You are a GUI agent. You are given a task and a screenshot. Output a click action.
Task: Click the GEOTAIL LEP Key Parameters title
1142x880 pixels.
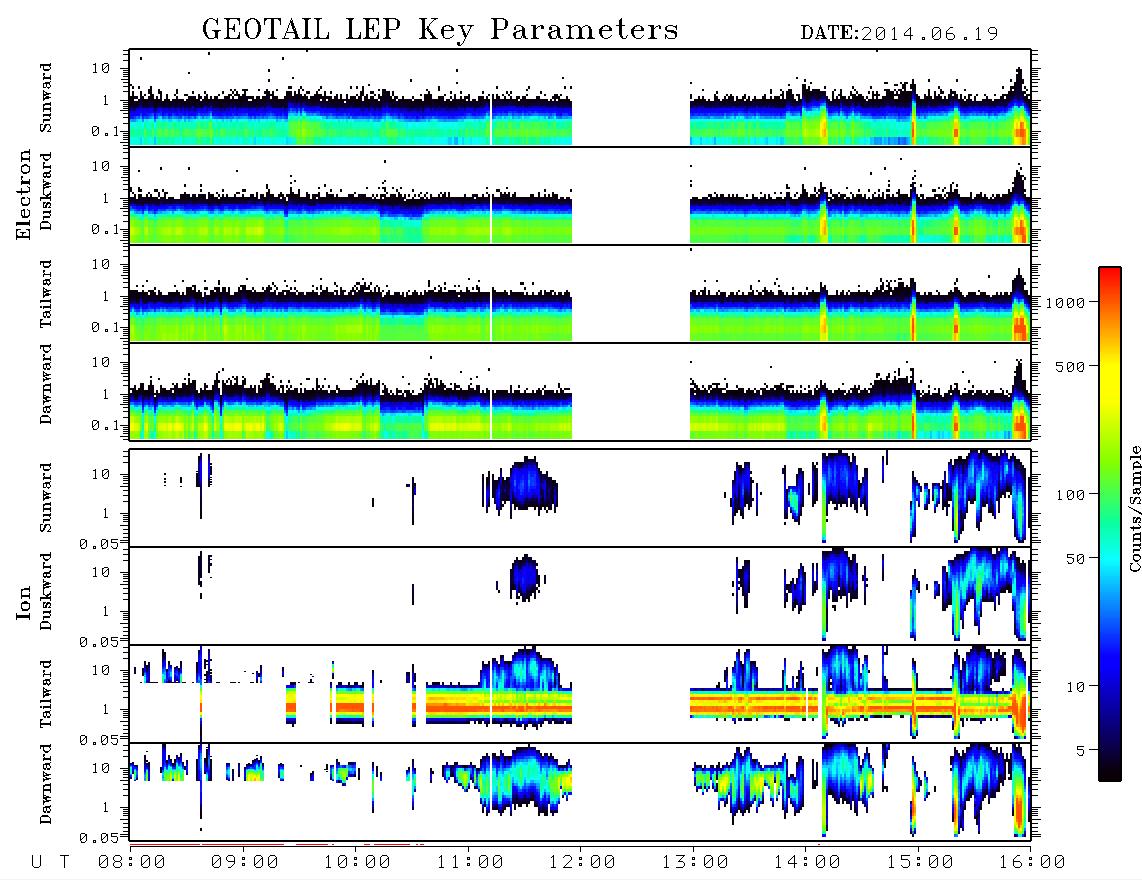point(440,30)
